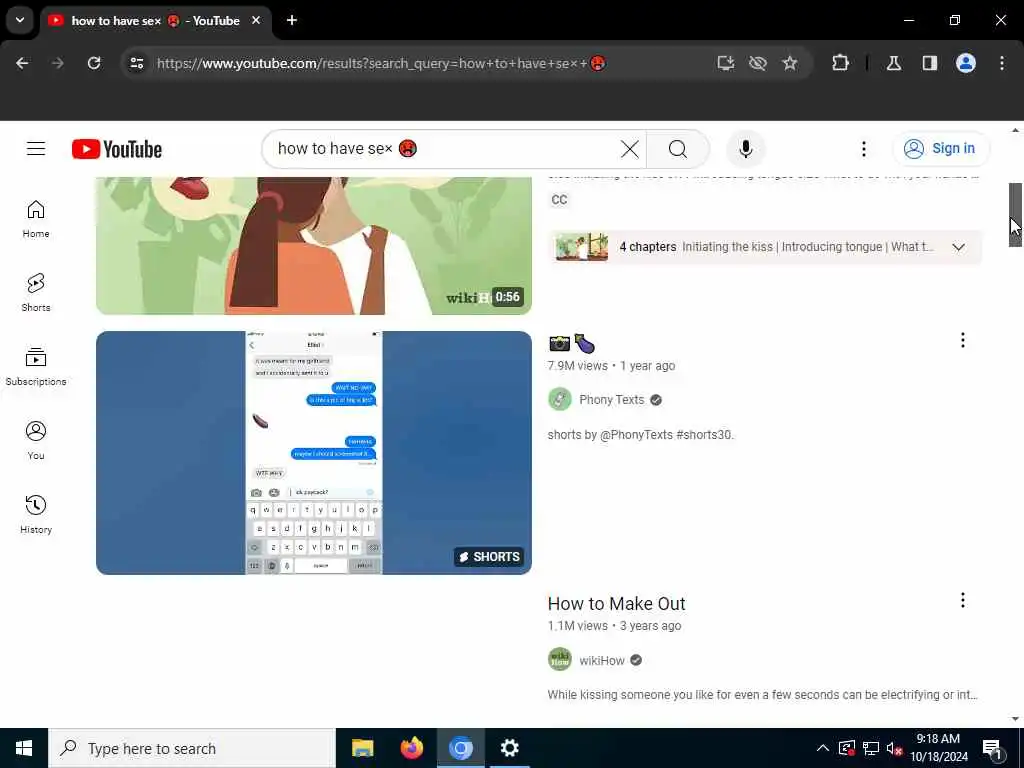The image size is (1024, 768).
Task: Click the network tray icon
Action: pos(871,748)
